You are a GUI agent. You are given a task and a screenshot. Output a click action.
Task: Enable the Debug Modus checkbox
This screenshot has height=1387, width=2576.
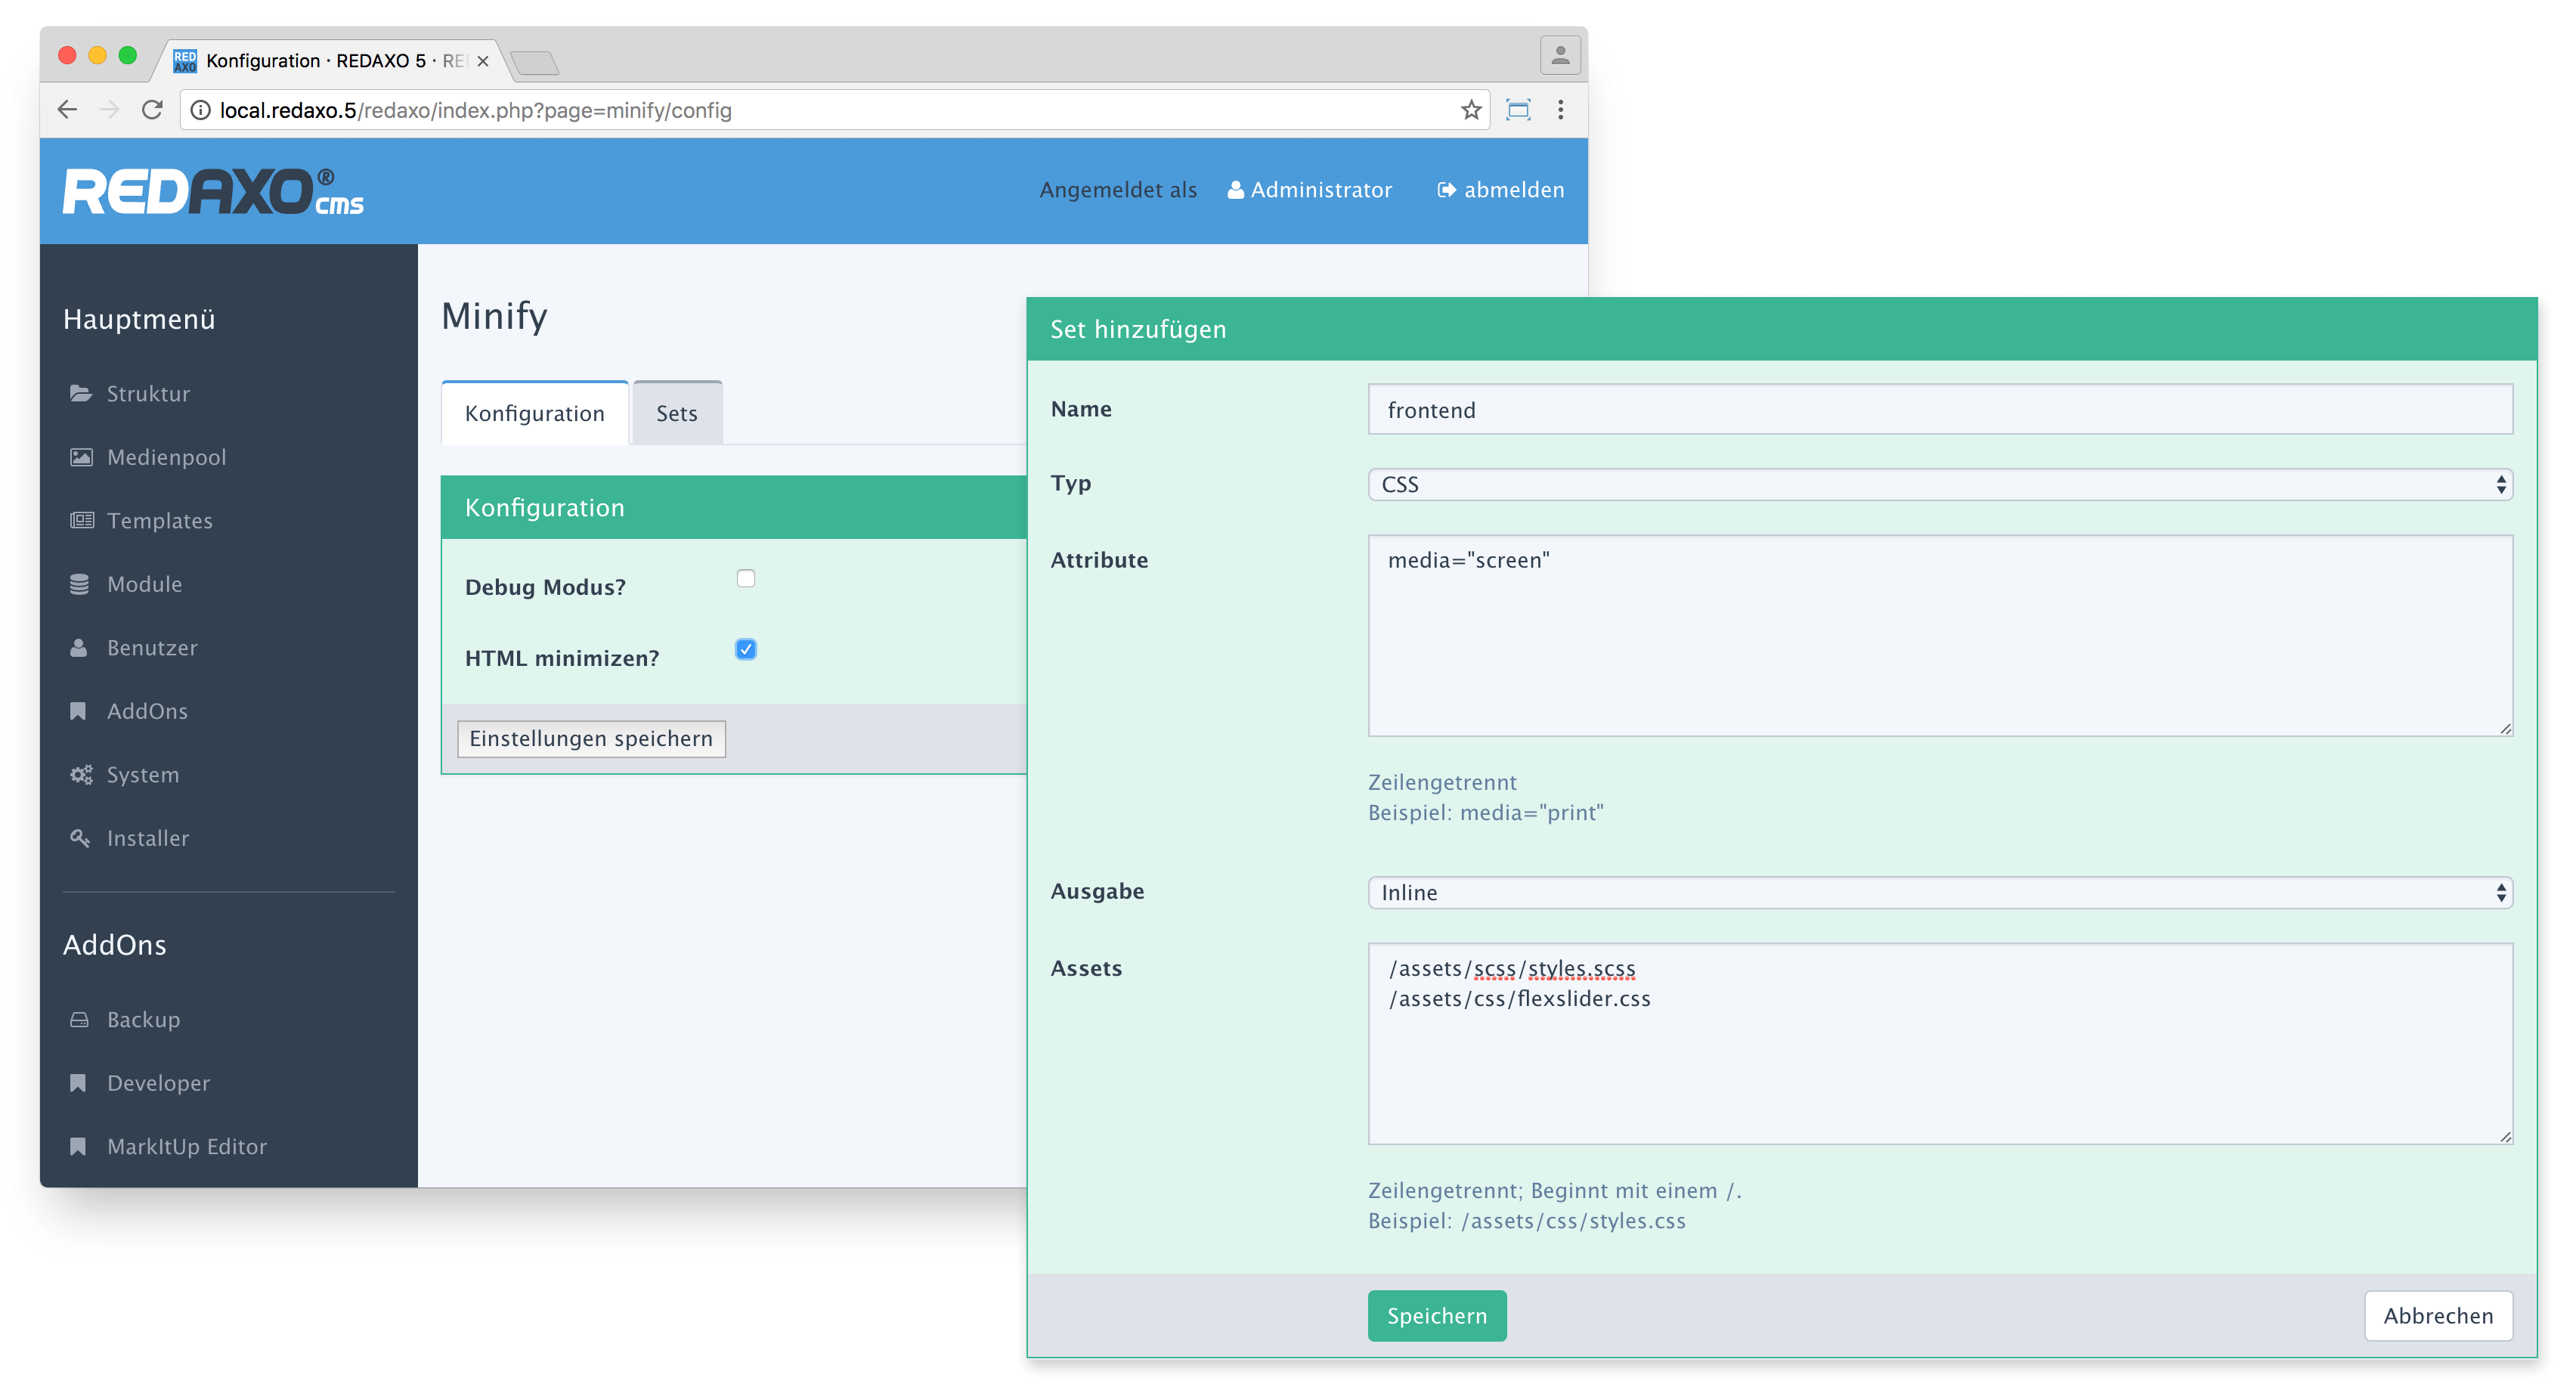(746, 579)
